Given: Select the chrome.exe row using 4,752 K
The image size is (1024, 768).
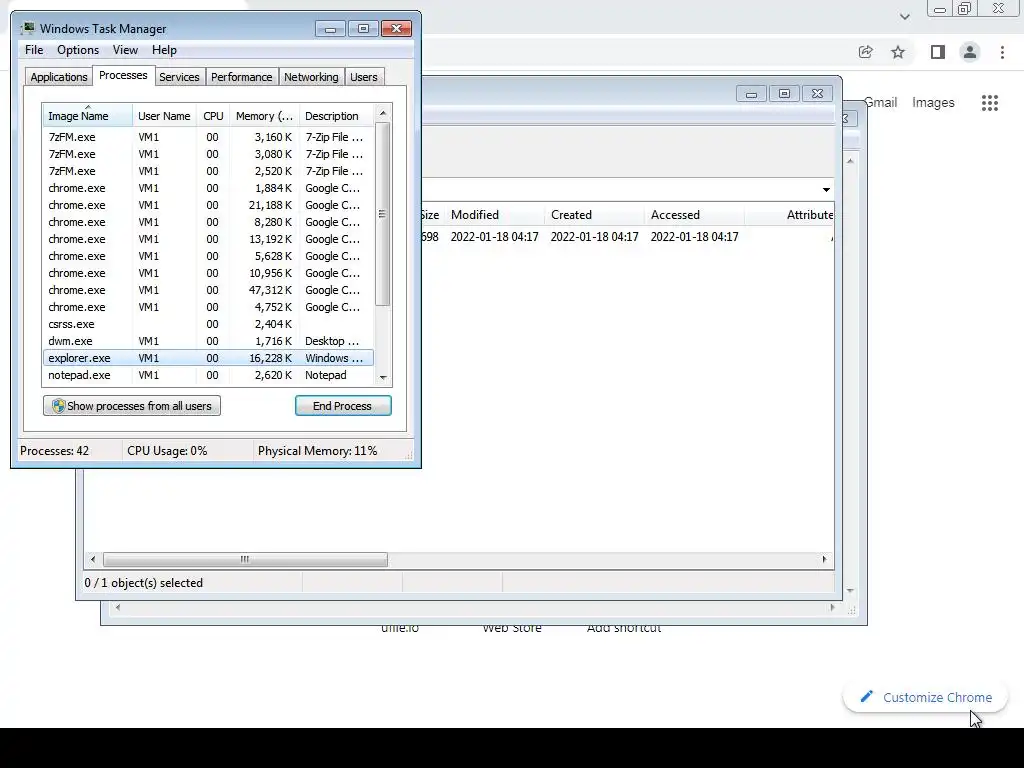Looking at the screenshot, I should 208,307.
